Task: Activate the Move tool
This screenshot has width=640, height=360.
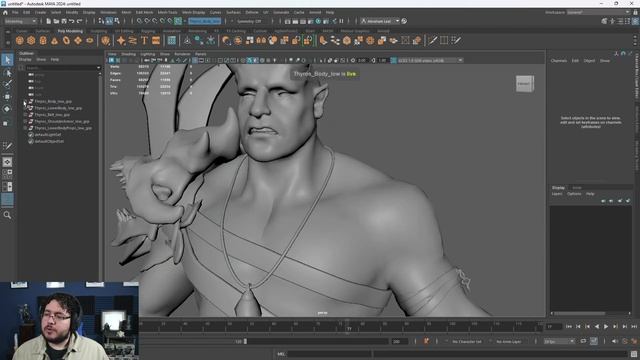Action: point(7,97)
